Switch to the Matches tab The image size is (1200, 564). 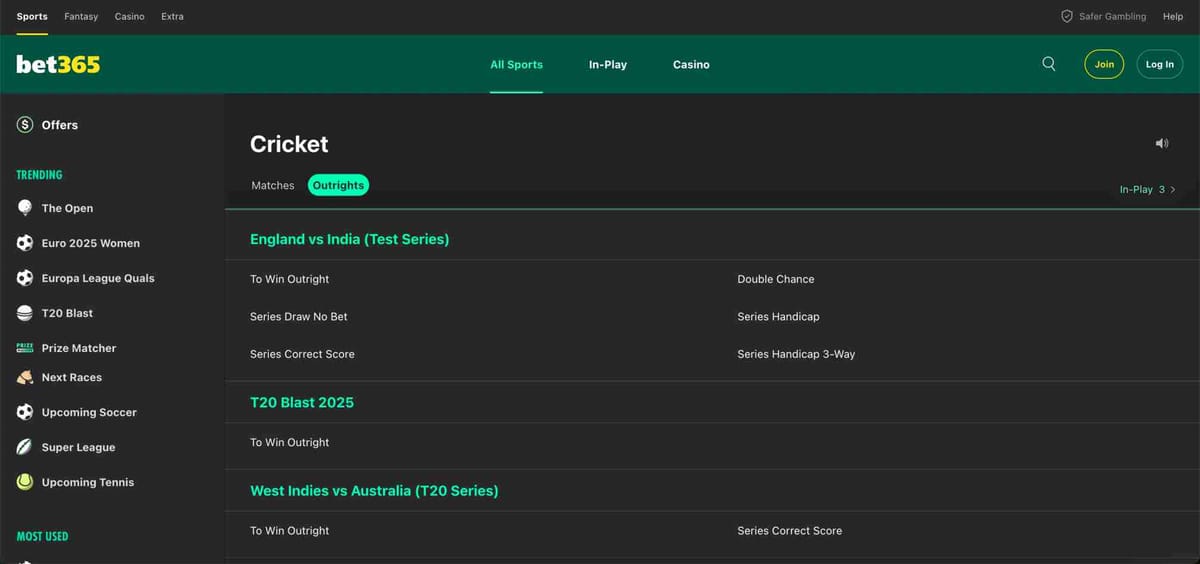click(273, 185)
